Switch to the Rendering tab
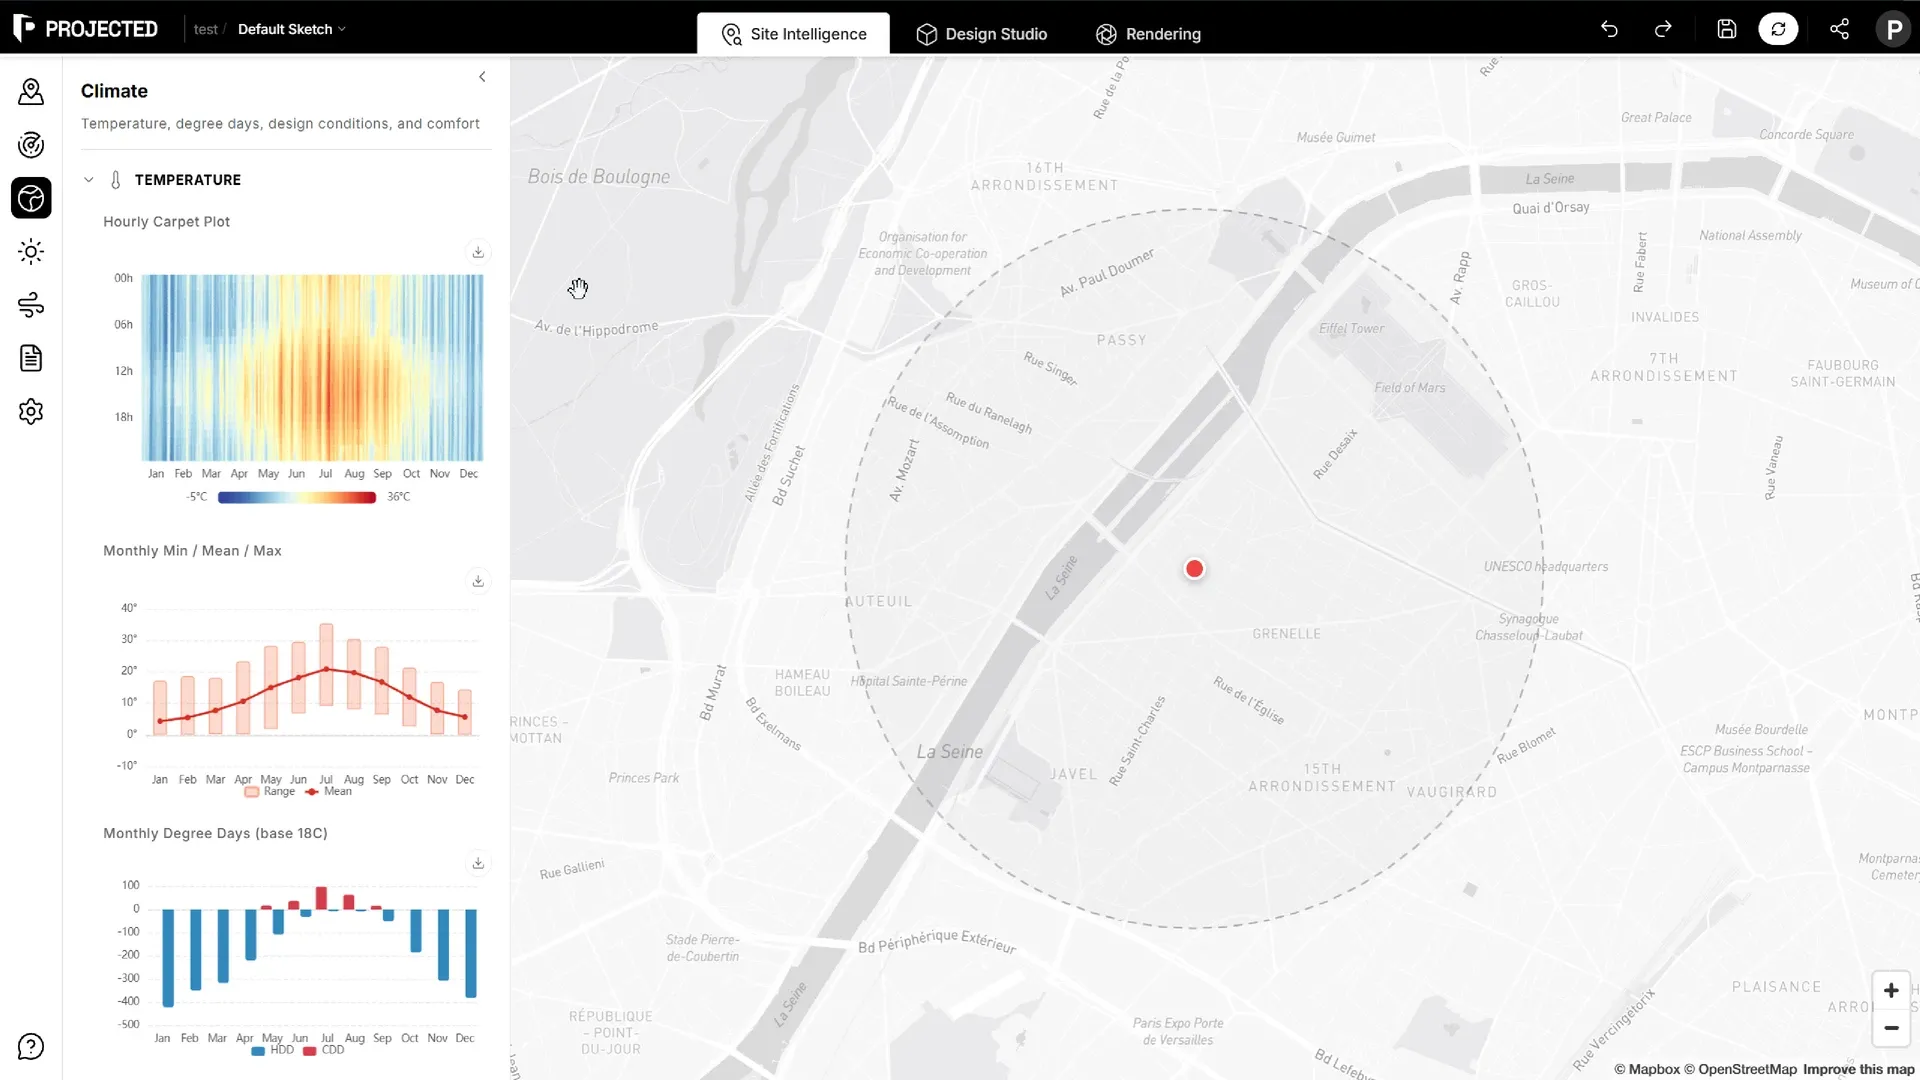The image size is (1920, 1080). pos(1148,34)
